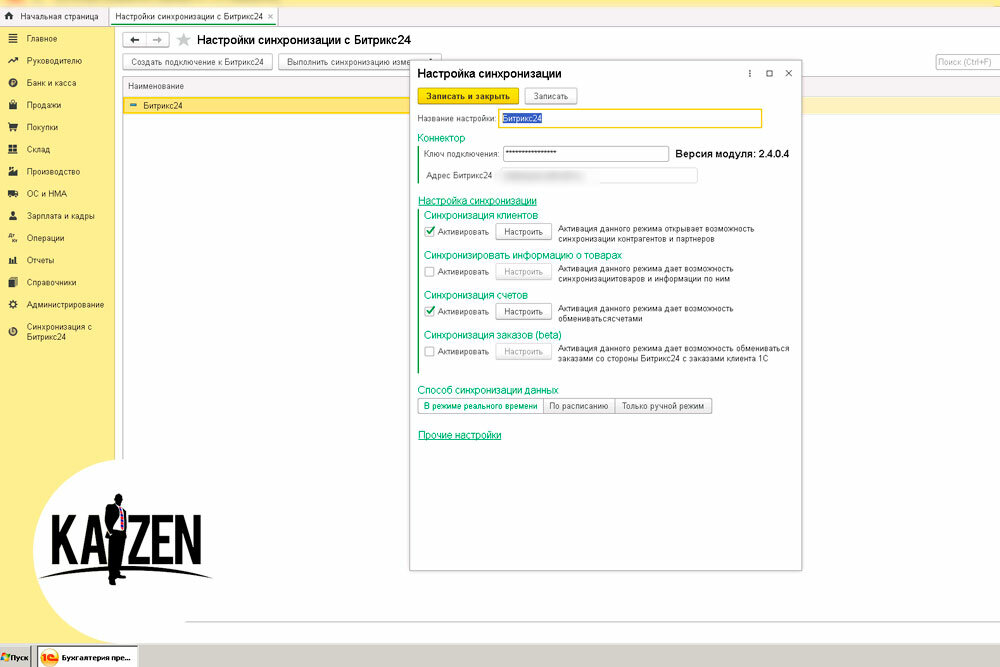Open Администрирование menu item
This screenshot has width=1000, height=667.
pyautogui.click(x=65, y=305)
